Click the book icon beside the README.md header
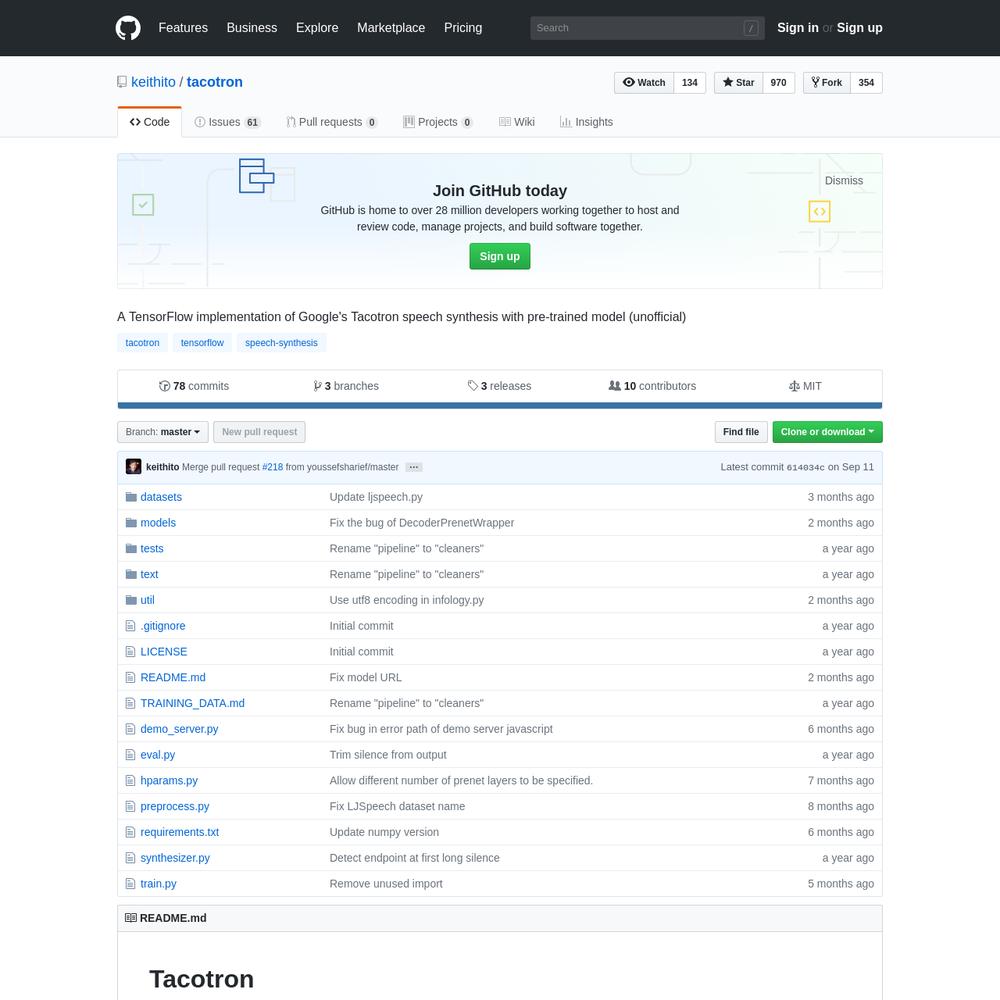 [131, 918]
